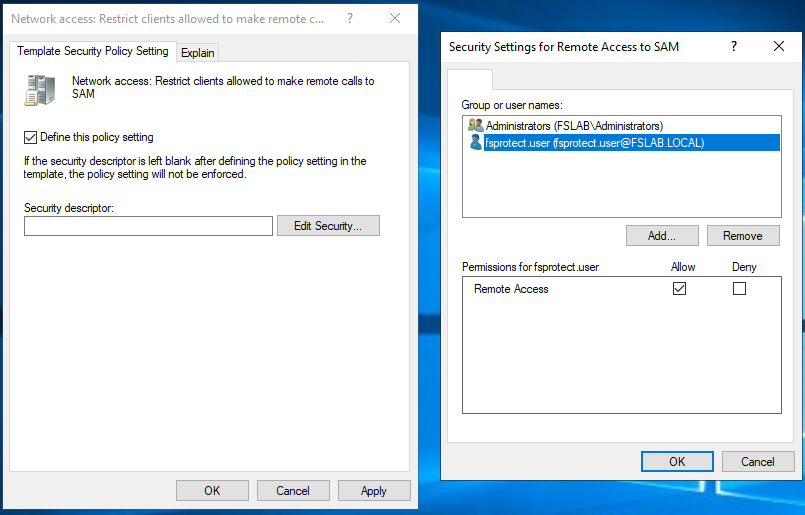Click the Edit Security button
This screenshot has width=805, height=515.
[x=328, y=226]
